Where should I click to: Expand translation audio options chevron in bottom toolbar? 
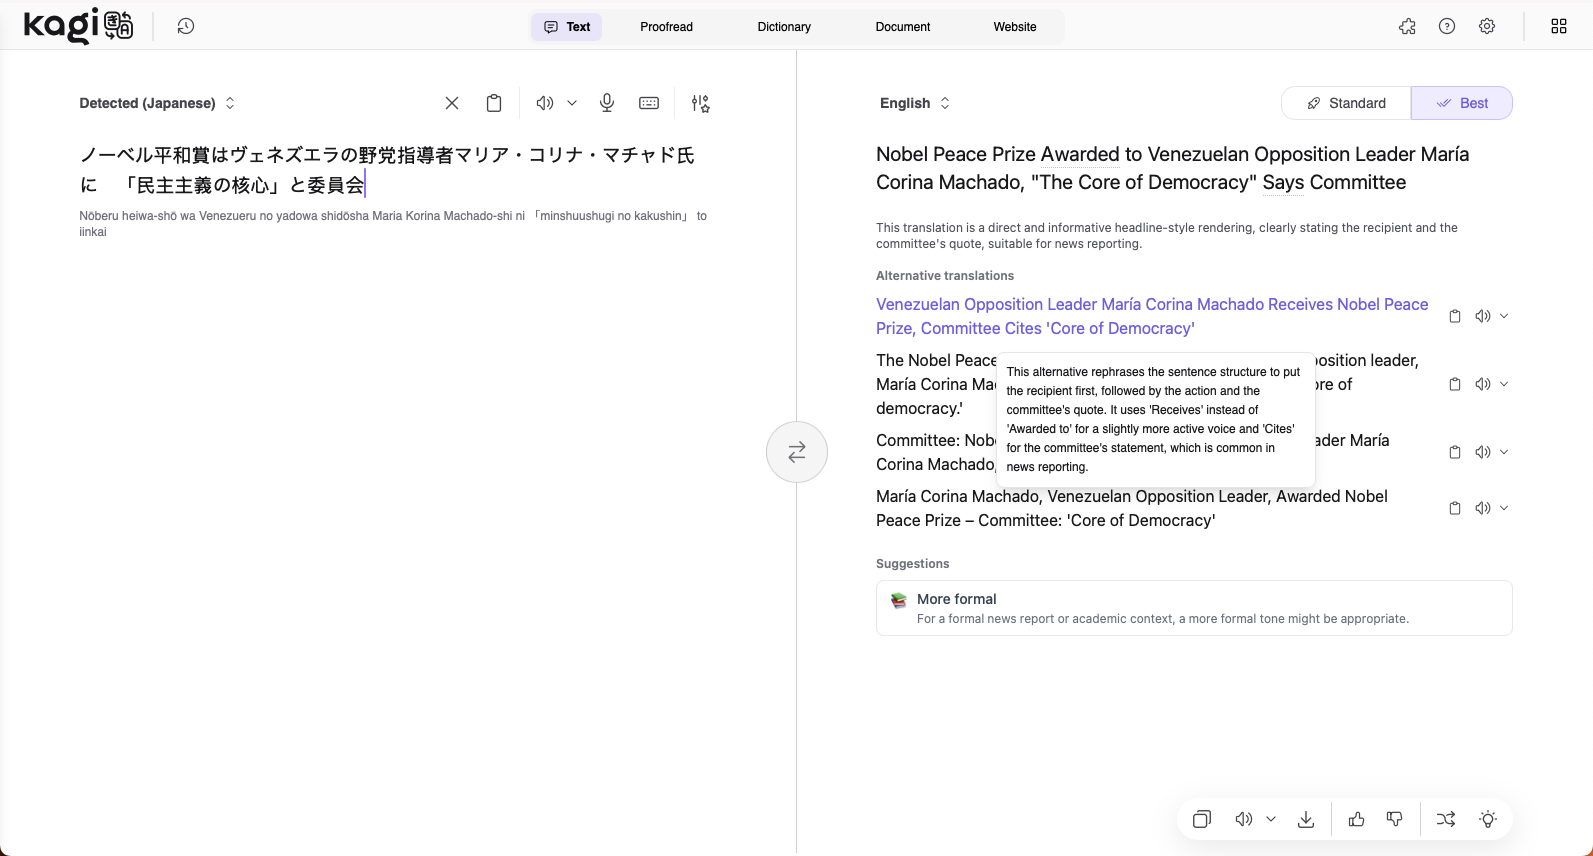pos(1271,819)
